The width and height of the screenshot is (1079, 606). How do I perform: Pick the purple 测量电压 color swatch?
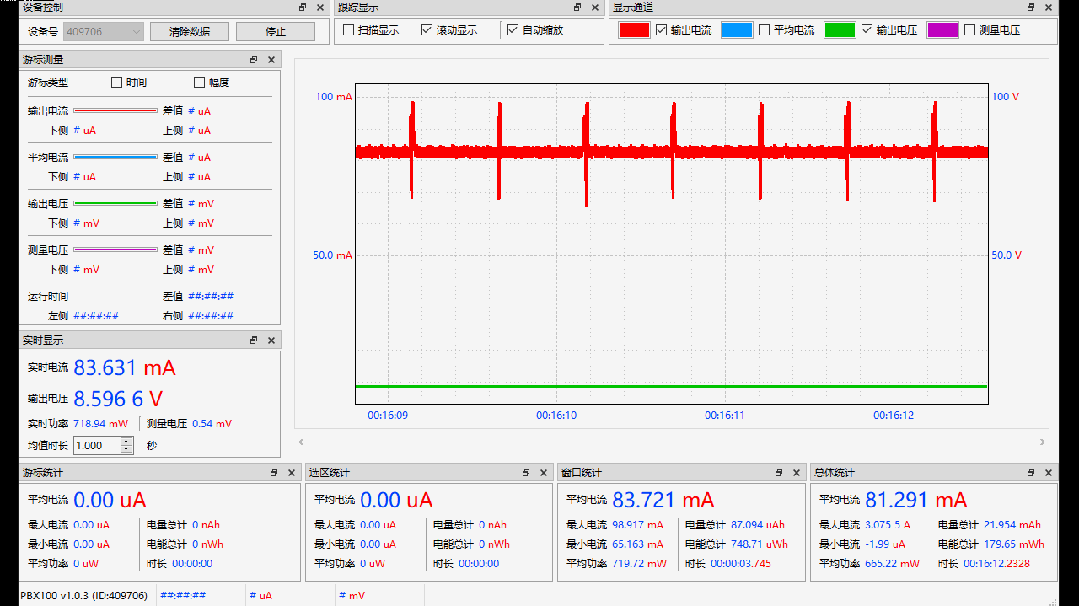[x=942, y=30]
